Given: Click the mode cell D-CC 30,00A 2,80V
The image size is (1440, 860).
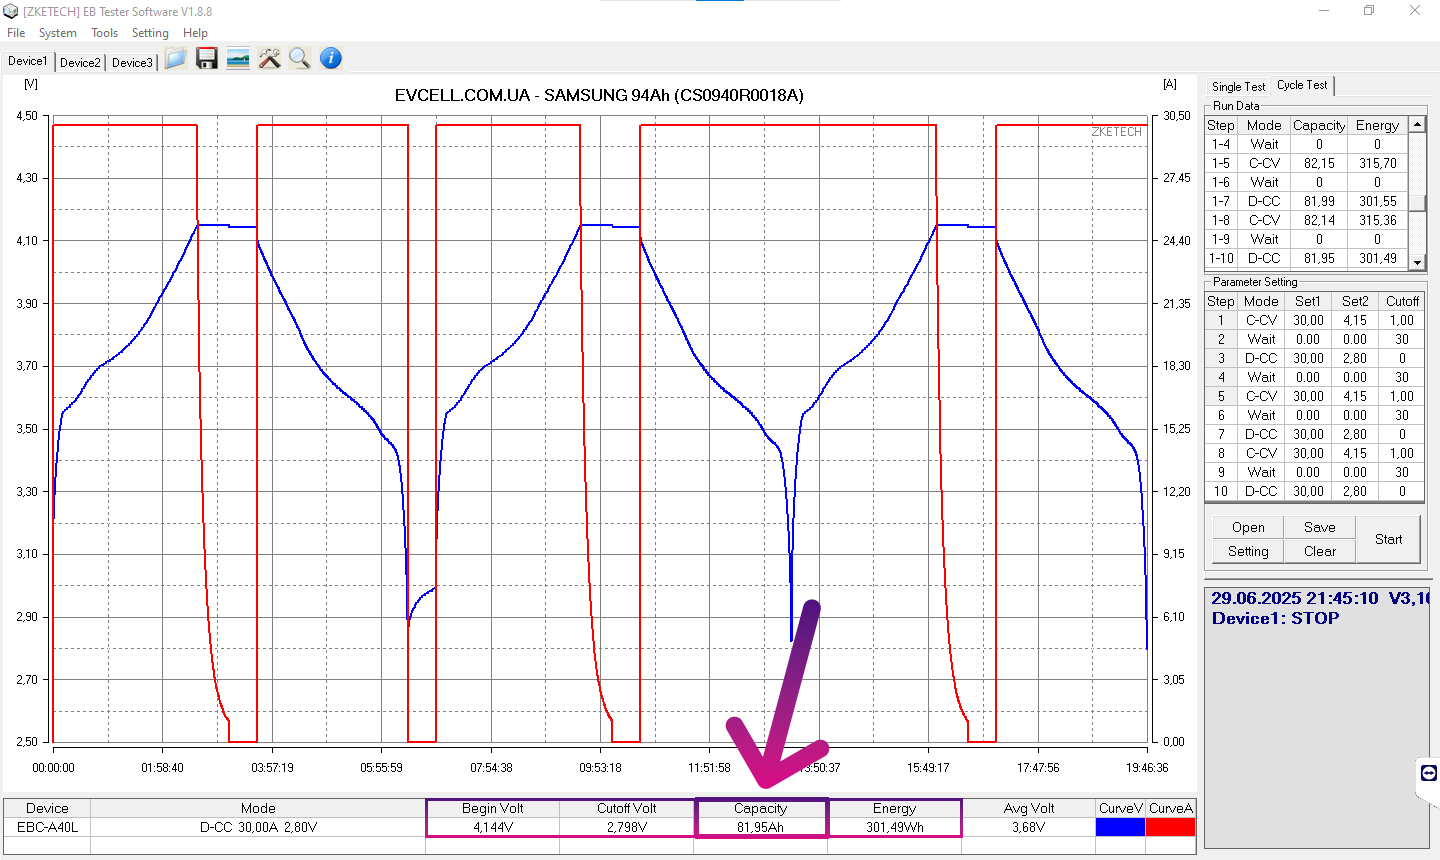Looking at the screenshot, I should (258, 827).
